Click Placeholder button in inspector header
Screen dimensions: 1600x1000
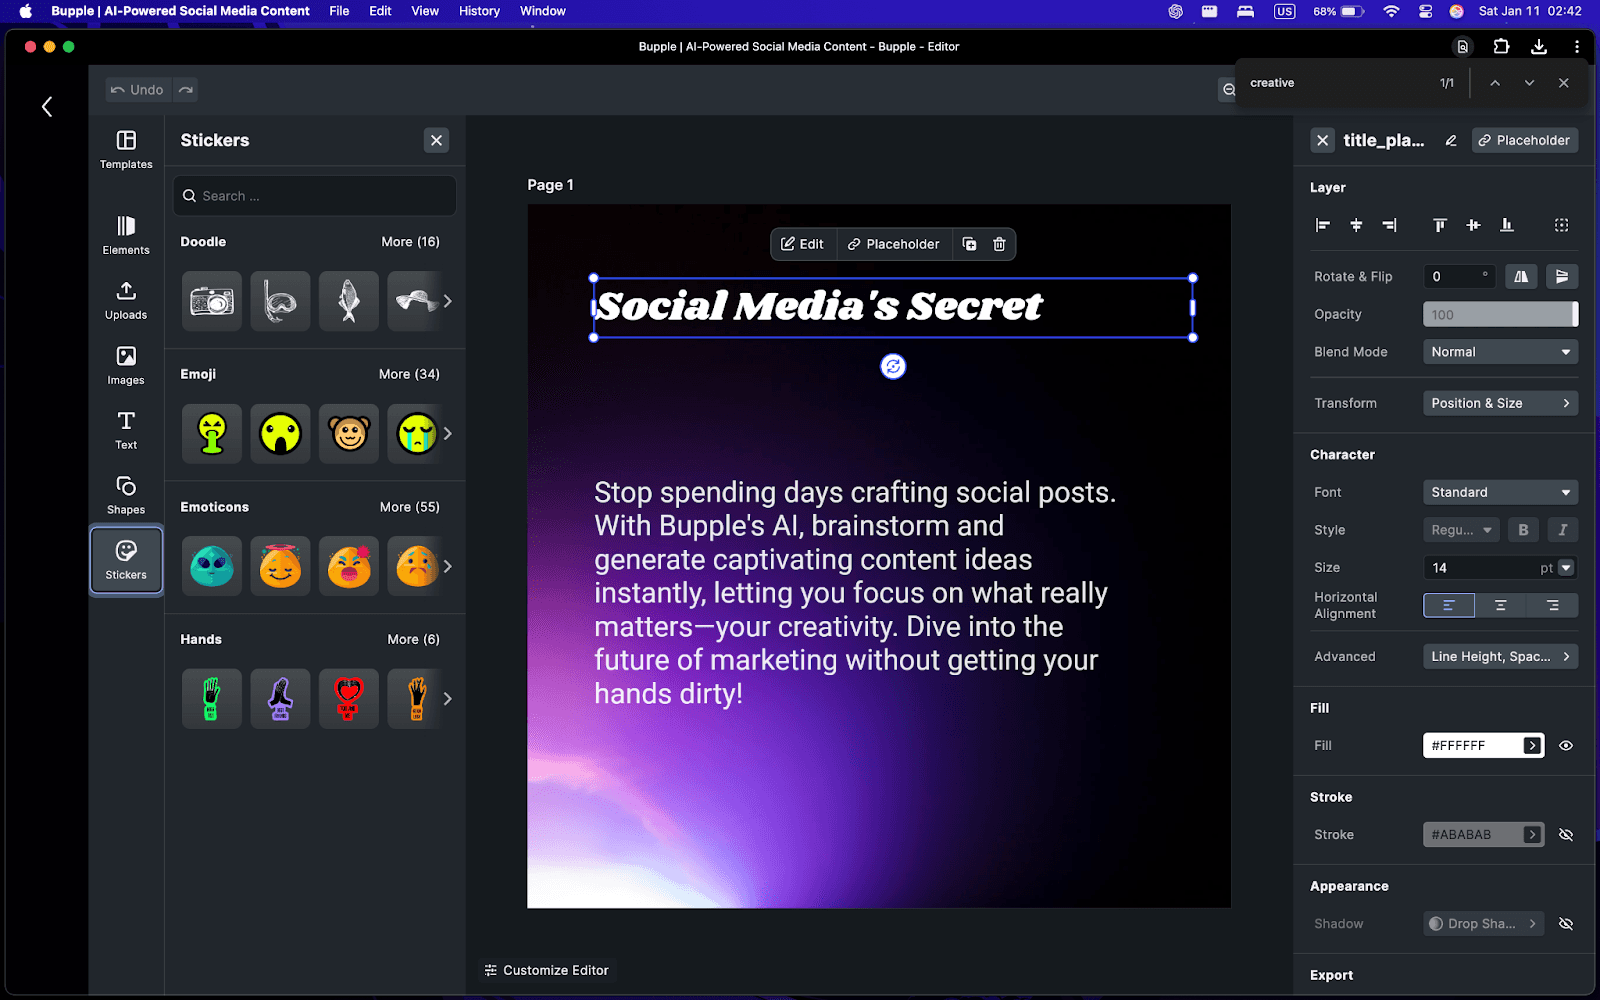tap(1525, 141)
